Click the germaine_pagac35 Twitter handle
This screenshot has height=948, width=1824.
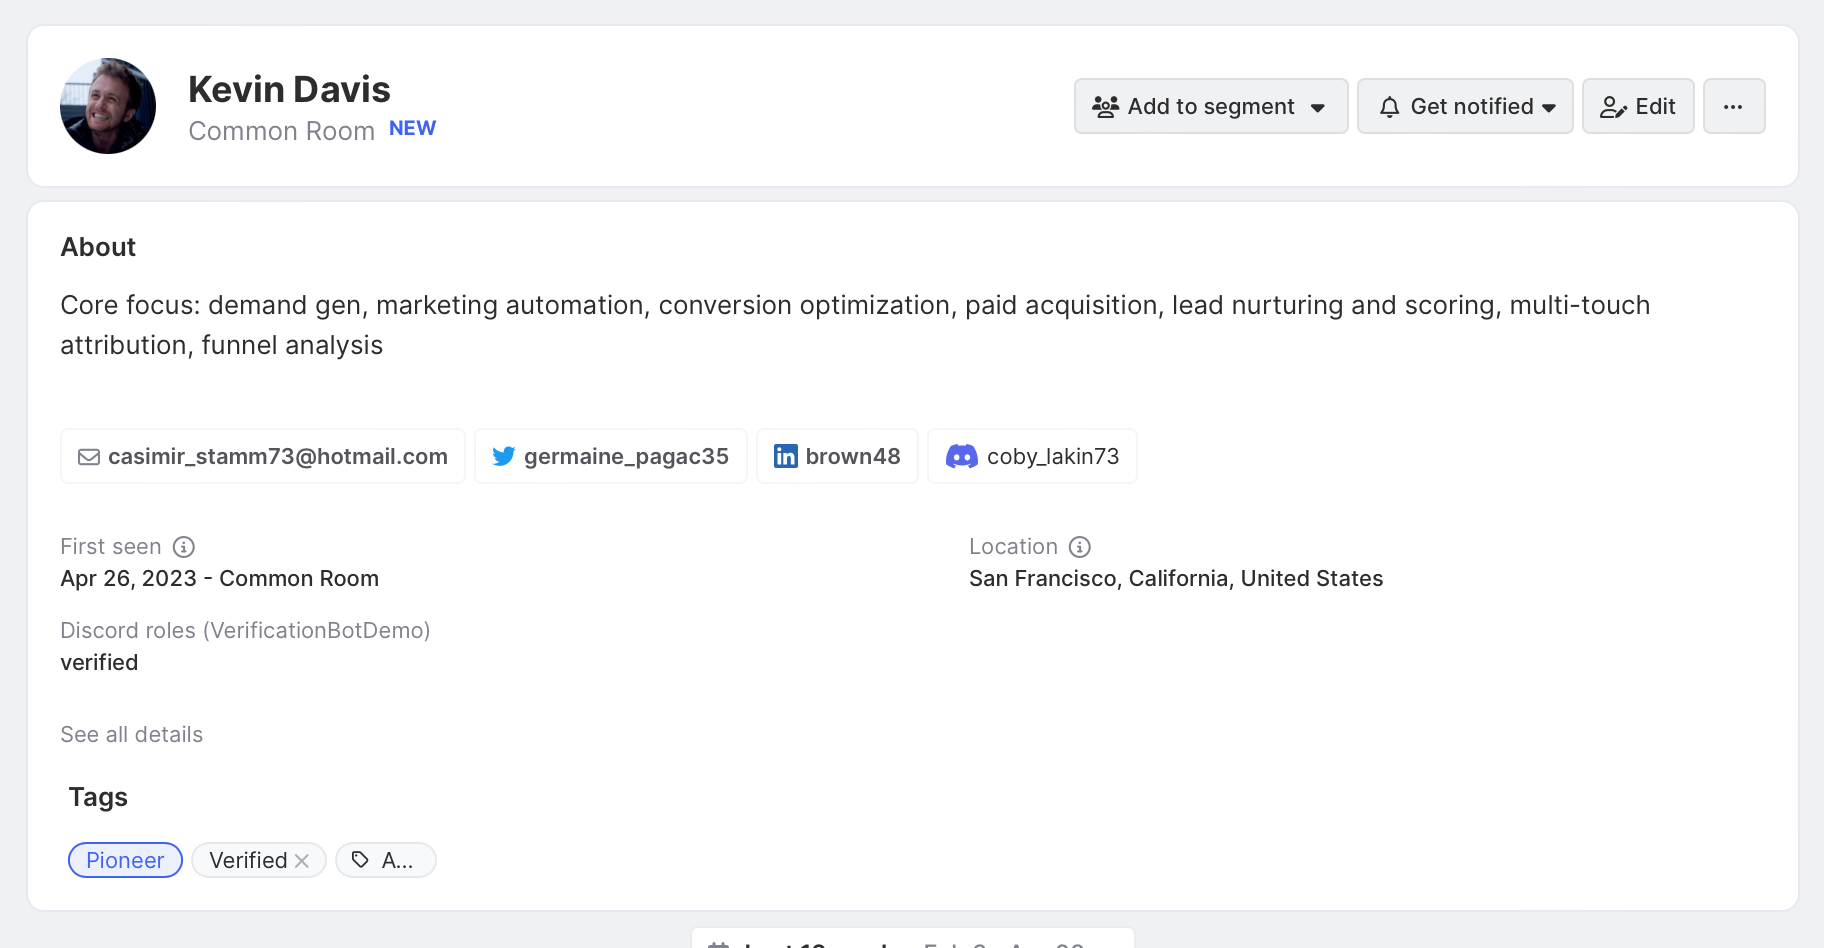(626, 457)
